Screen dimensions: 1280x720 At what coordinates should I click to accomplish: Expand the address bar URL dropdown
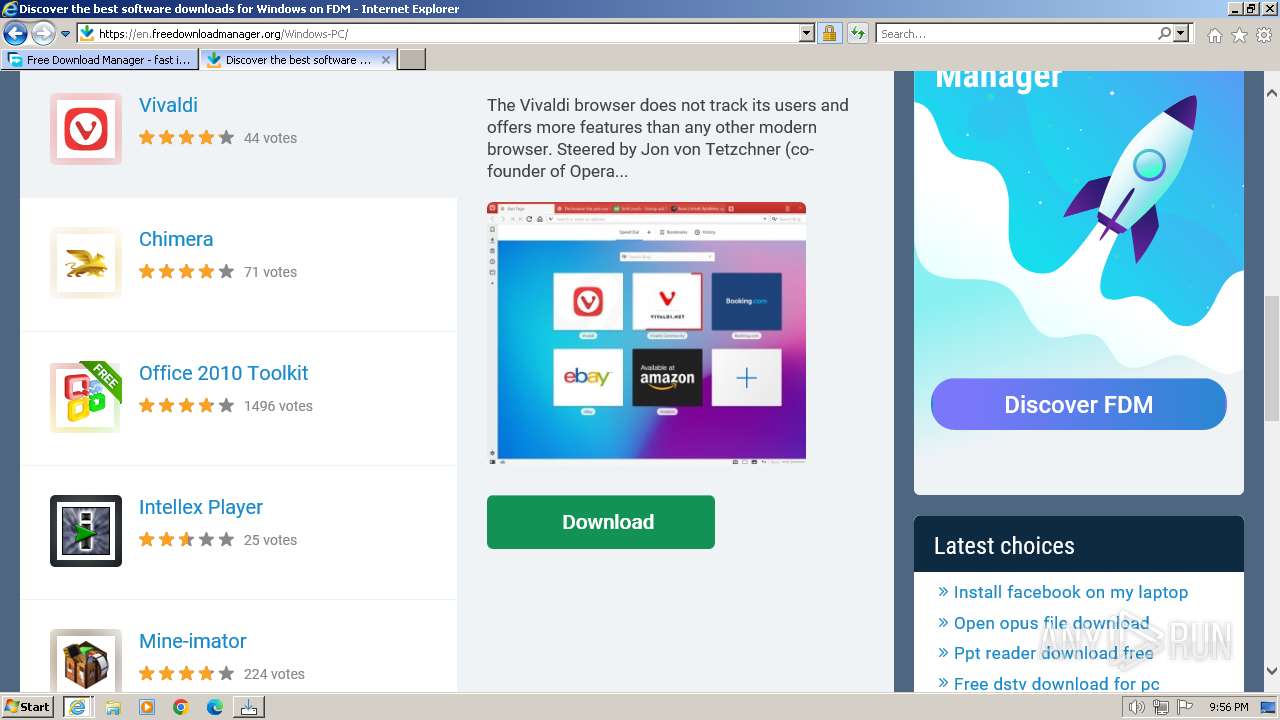[807, 33]
